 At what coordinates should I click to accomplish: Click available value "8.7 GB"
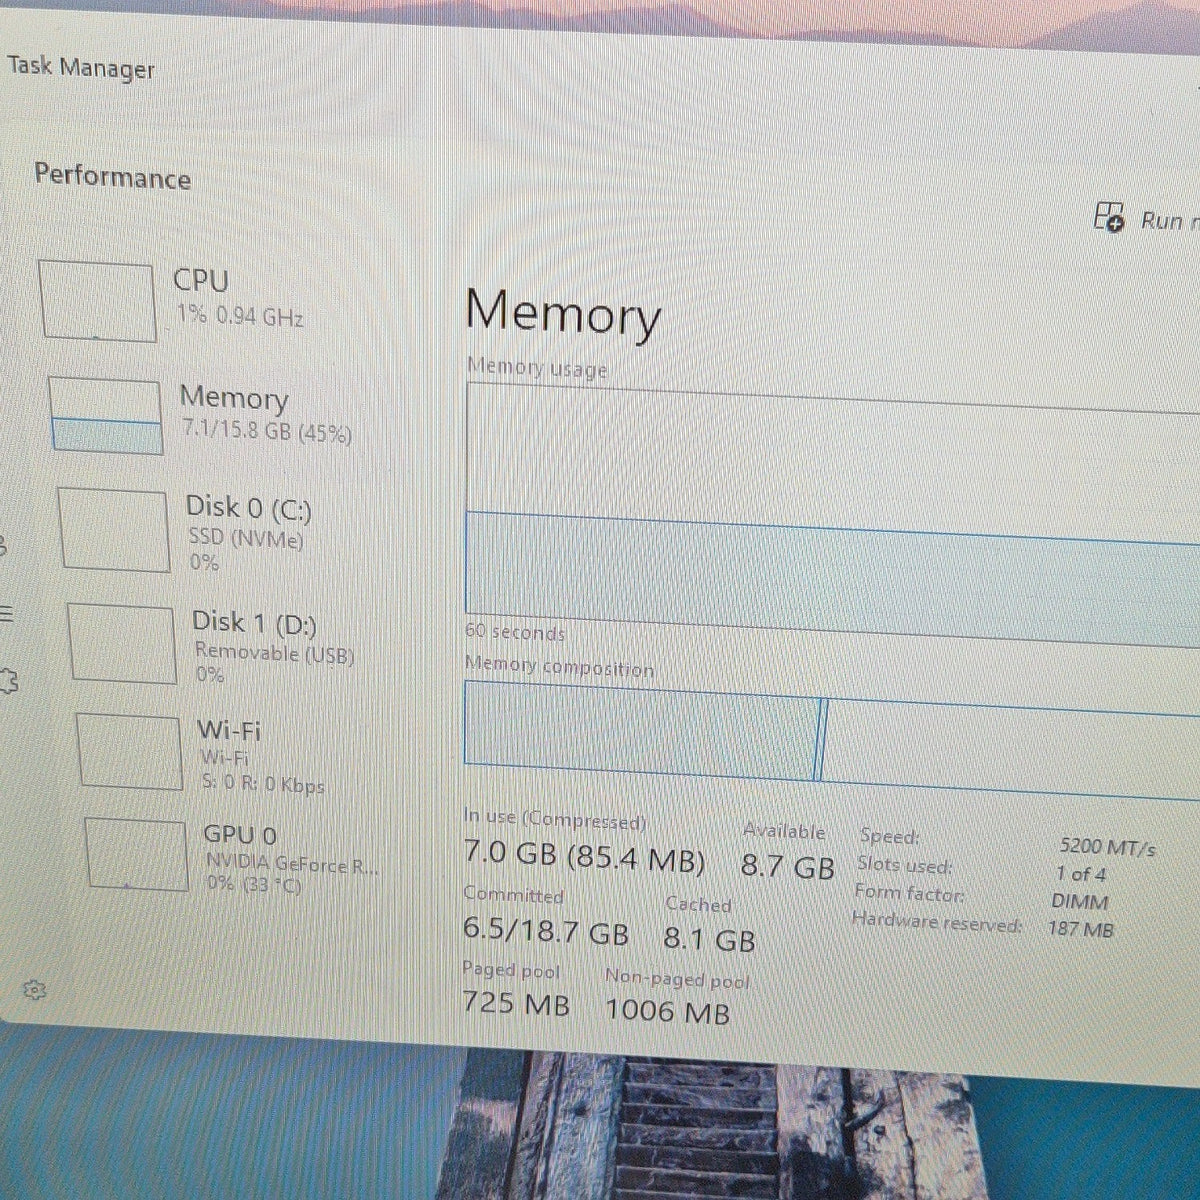[x=788, y=865]
